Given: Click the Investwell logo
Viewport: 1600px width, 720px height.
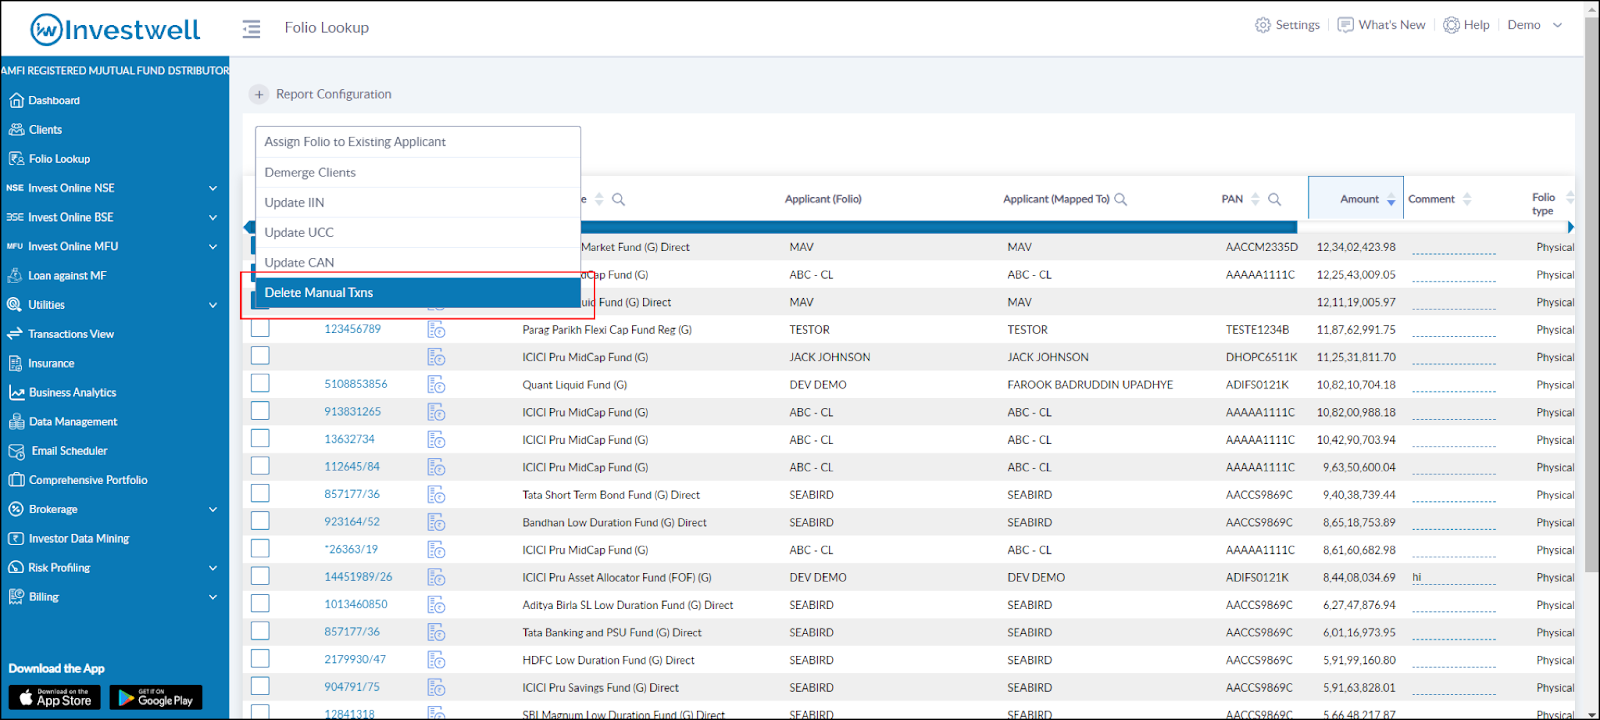Looking at the screenshot, I should tap(115, 30).
